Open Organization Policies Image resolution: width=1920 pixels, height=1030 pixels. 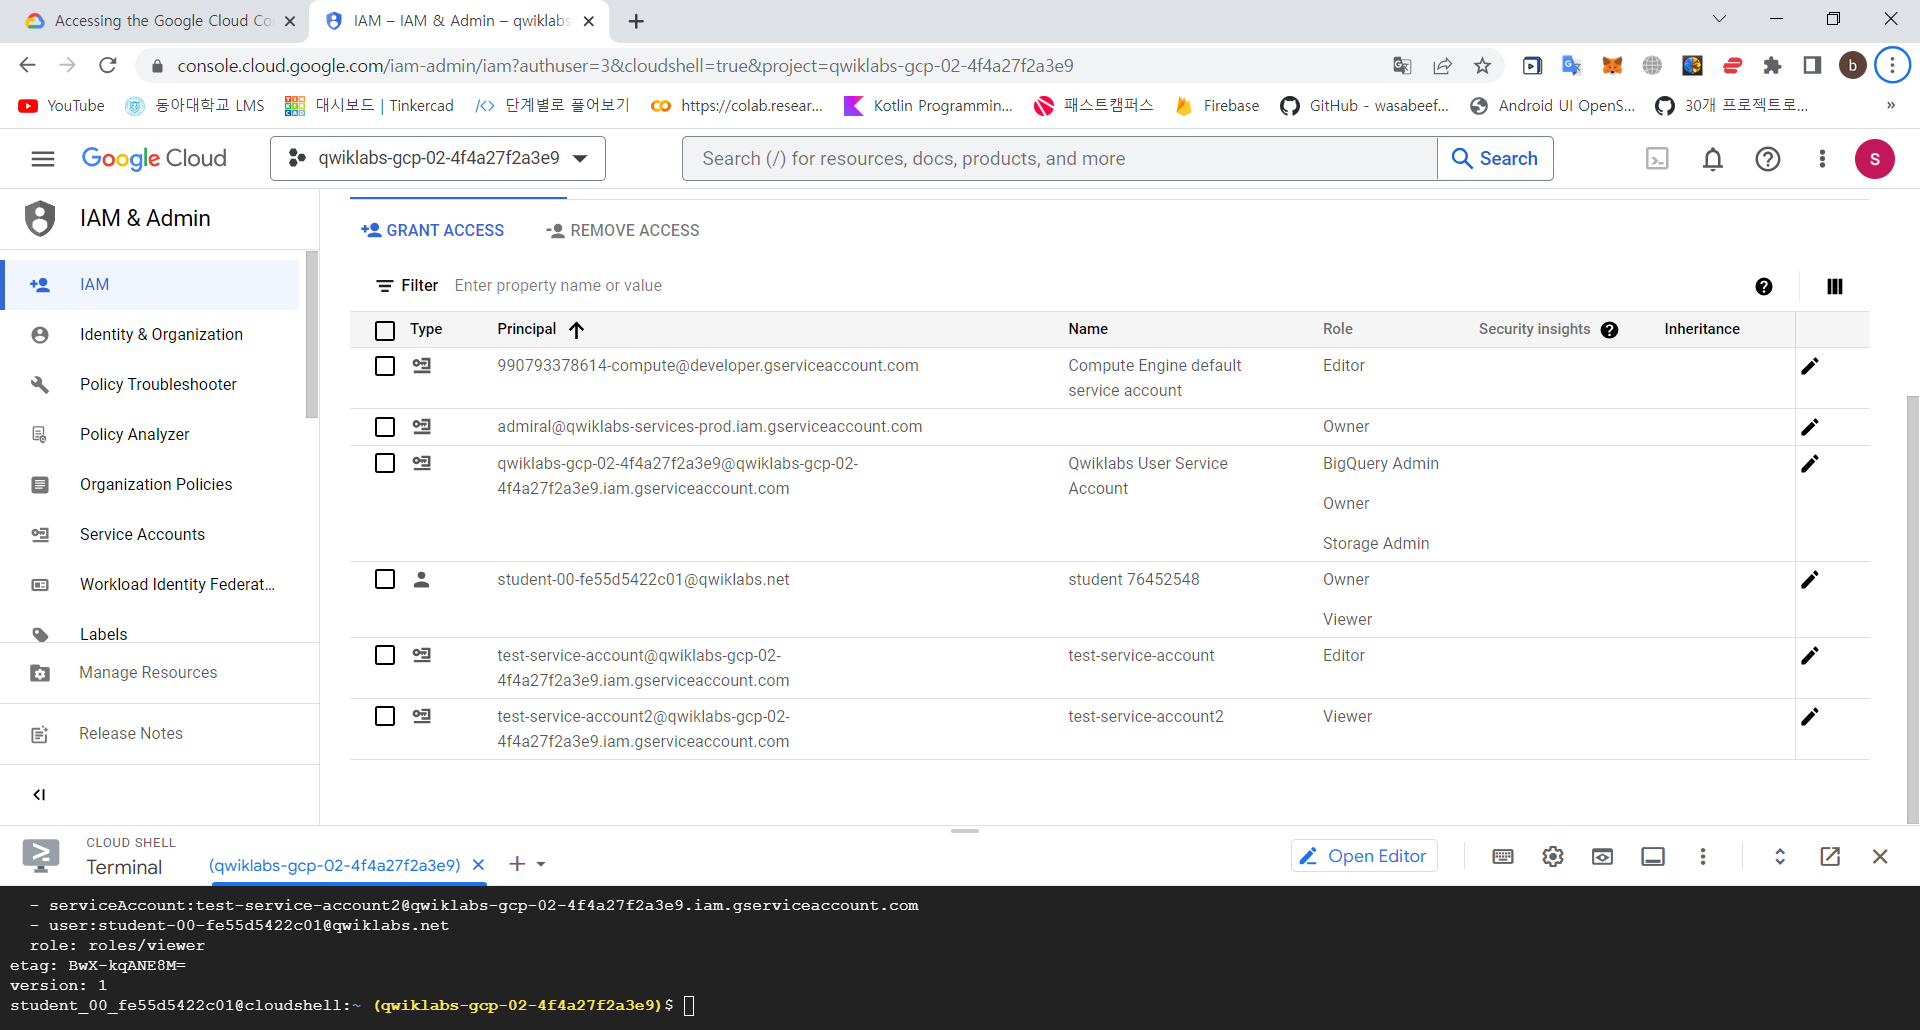(150, 485)
